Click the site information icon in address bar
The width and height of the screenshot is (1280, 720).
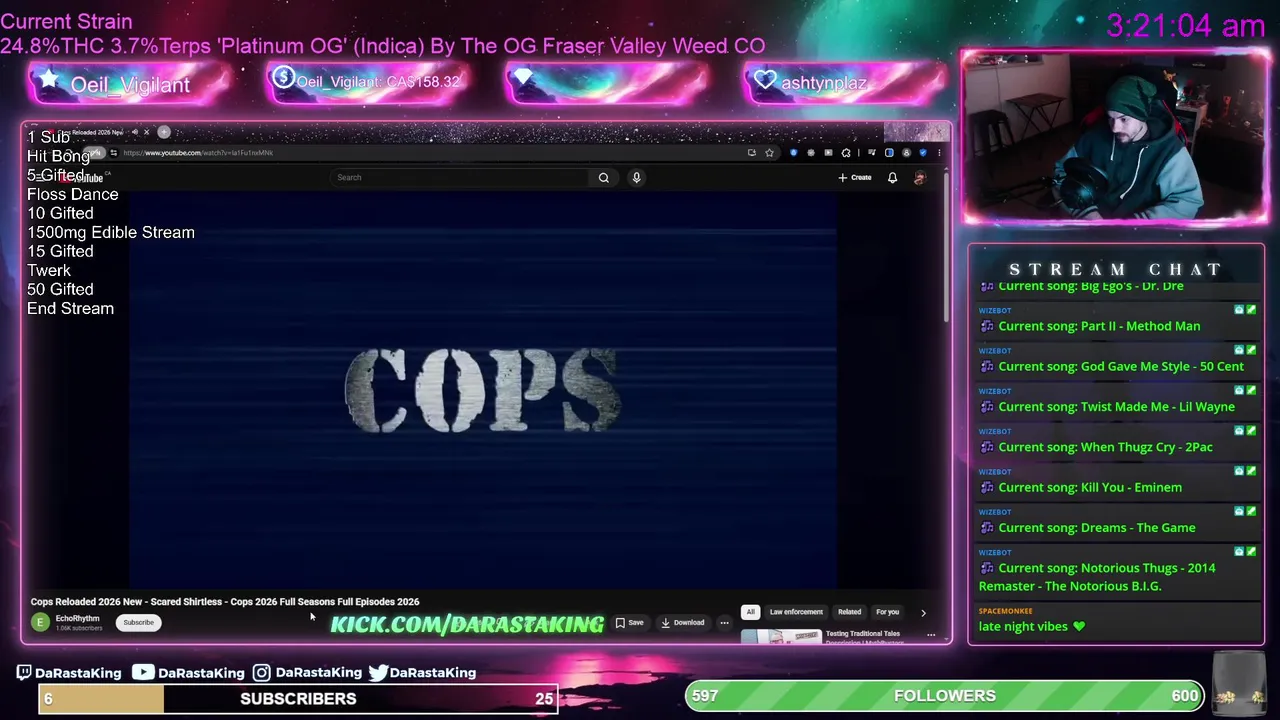coord(113,153)
